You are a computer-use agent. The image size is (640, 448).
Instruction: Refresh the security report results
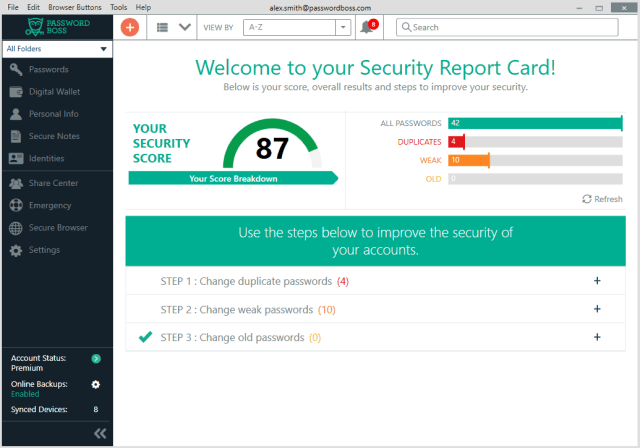(x=601, y=199)
